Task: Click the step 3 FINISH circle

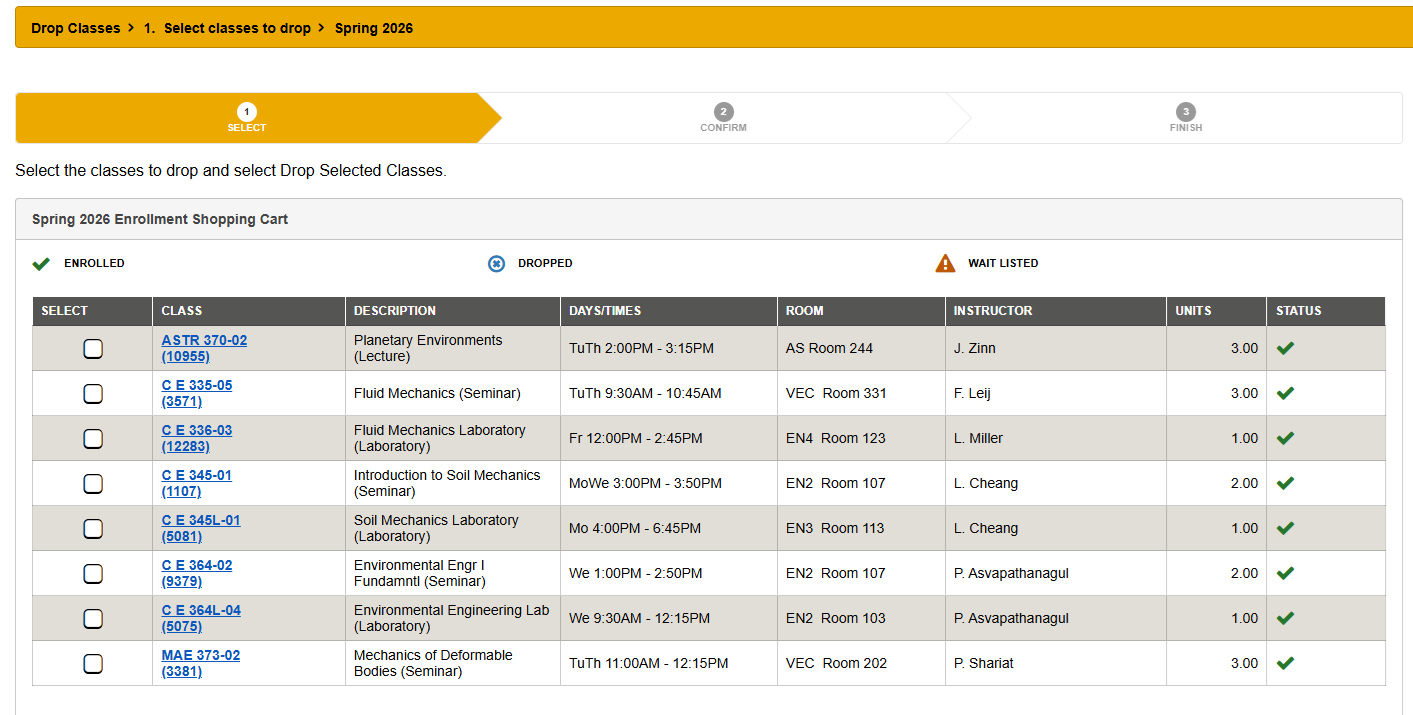Action: pos(1185,111)
